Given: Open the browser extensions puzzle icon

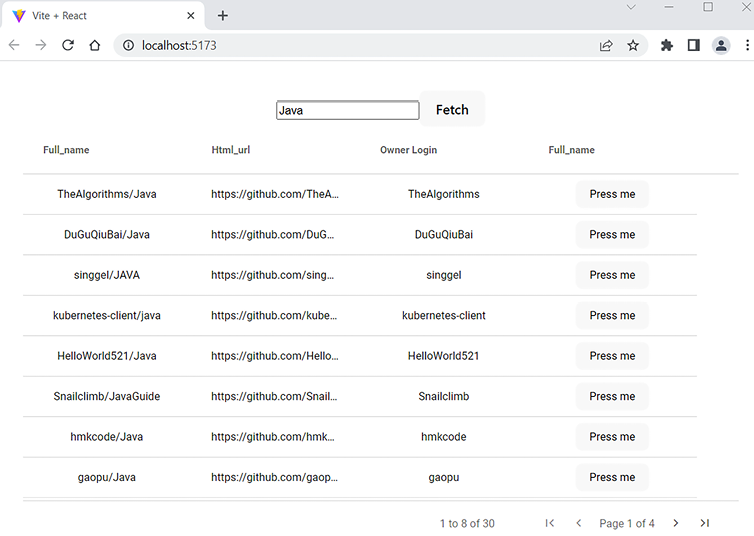Looking at the screenshot, I should coord(667,45).
